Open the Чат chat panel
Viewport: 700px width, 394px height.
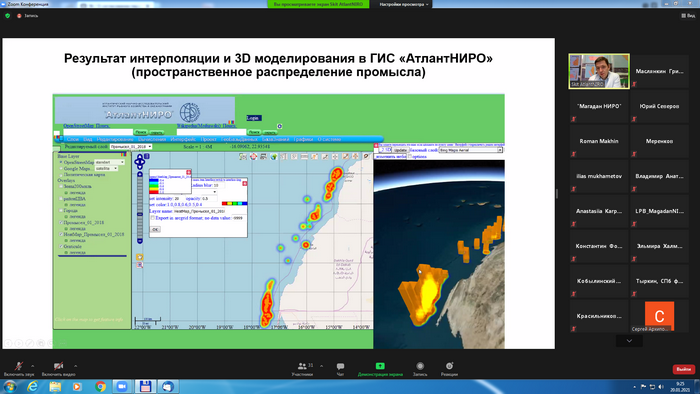click(340, 369)
